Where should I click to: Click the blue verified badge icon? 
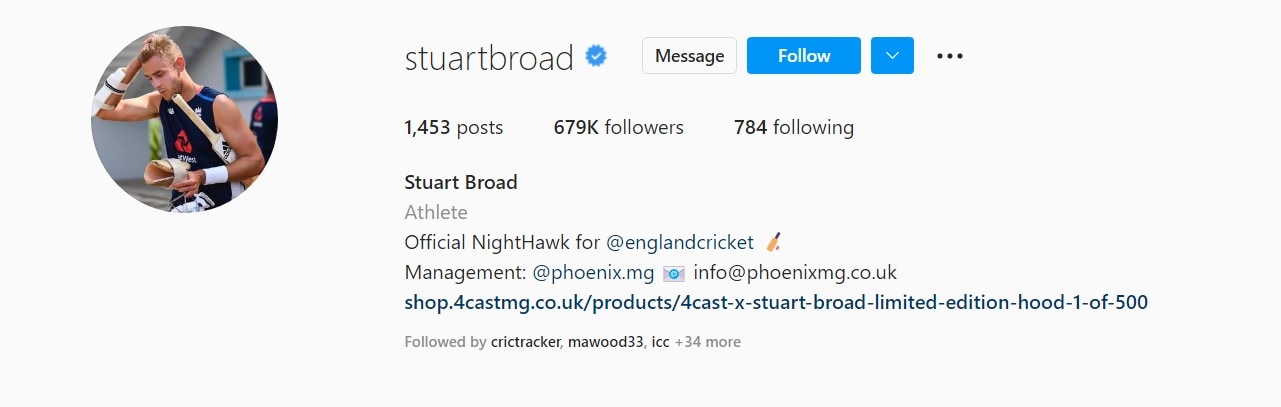(x=596, y=57)
